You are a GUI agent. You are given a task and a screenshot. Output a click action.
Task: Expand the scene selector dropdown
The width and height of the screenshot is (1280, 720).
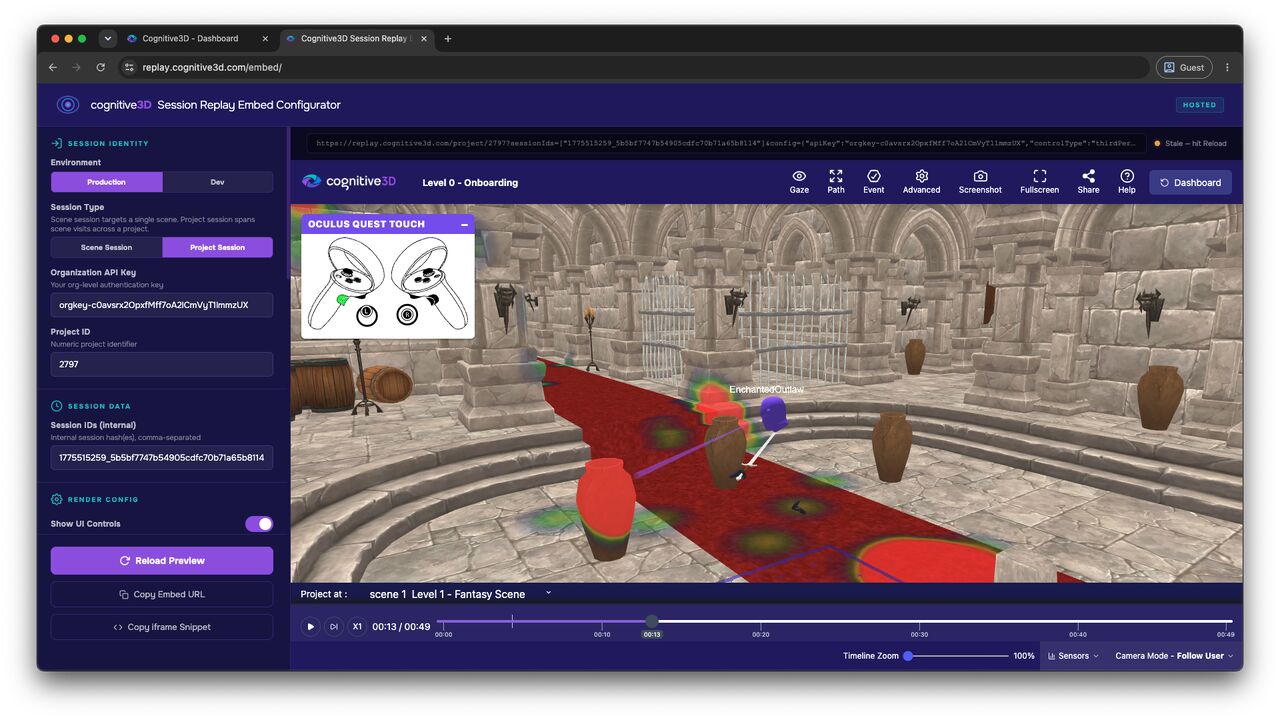[548, 593]
